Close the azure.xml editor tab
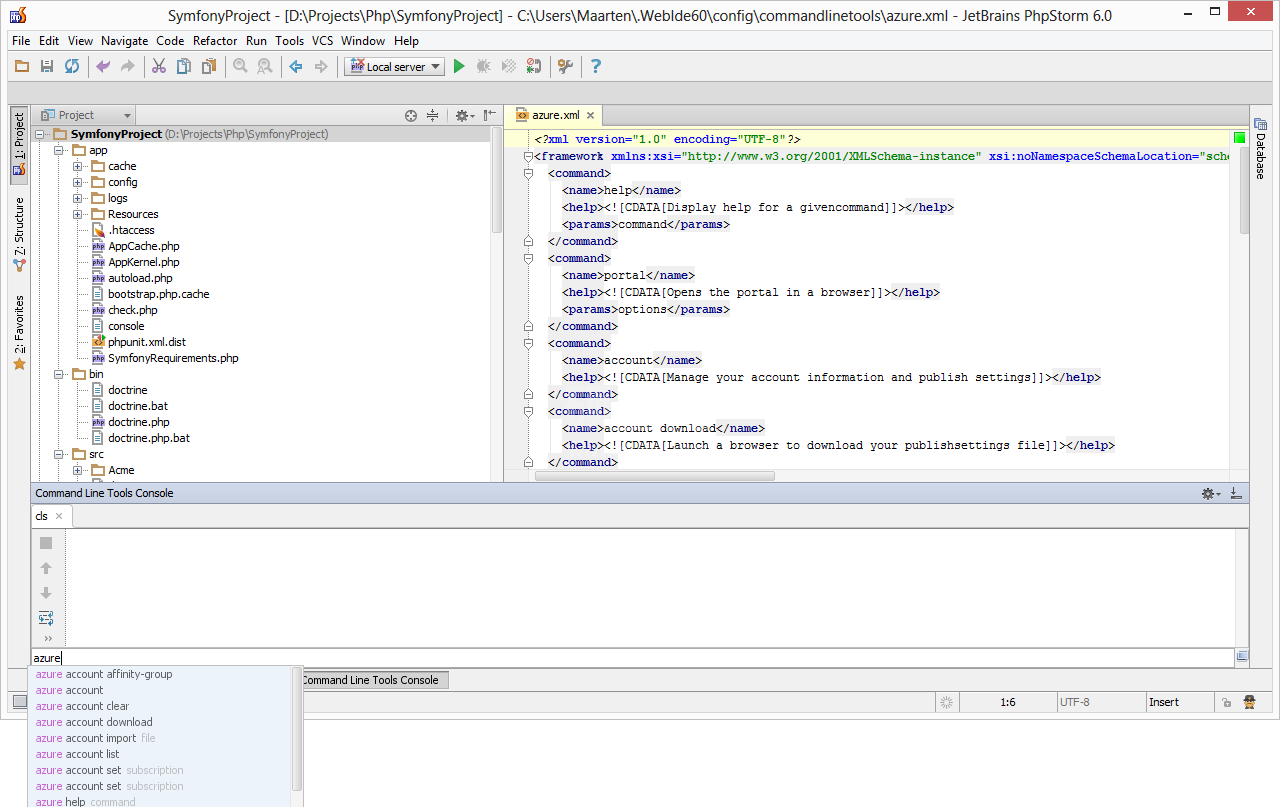 pyautogui.click(x=591, y=116)
